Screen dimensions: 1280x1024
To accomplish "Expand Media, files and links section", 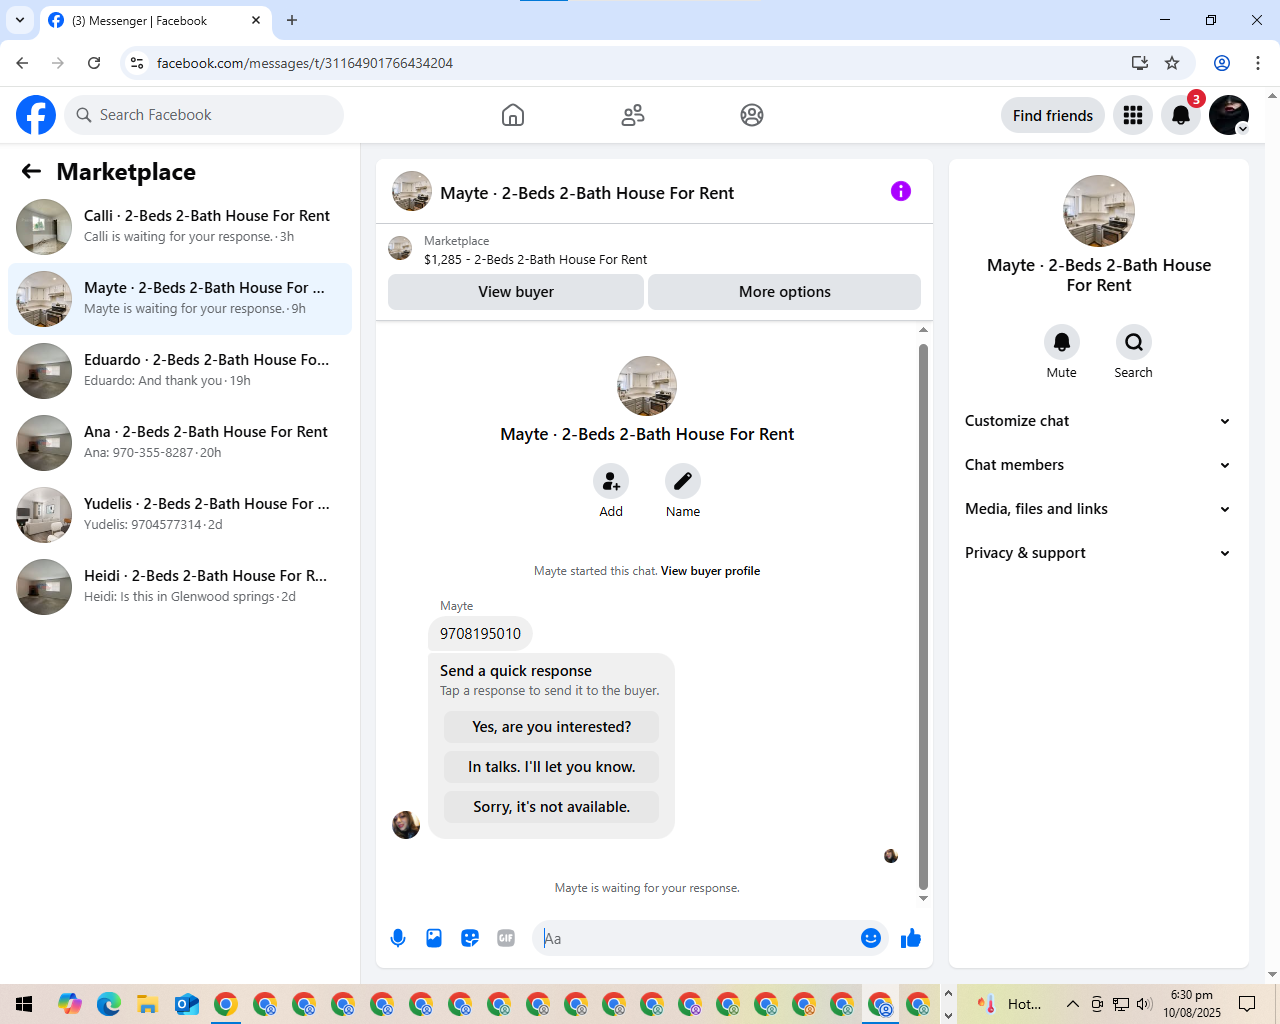I will (1099, 509).
